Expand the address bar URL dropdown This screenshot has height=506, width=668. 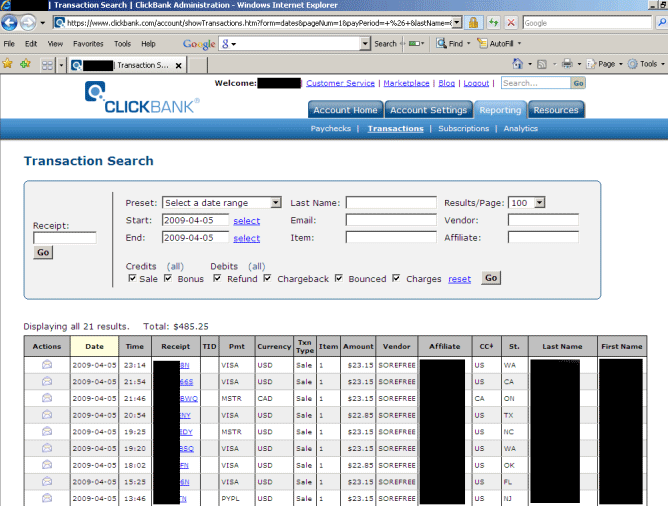457,23
